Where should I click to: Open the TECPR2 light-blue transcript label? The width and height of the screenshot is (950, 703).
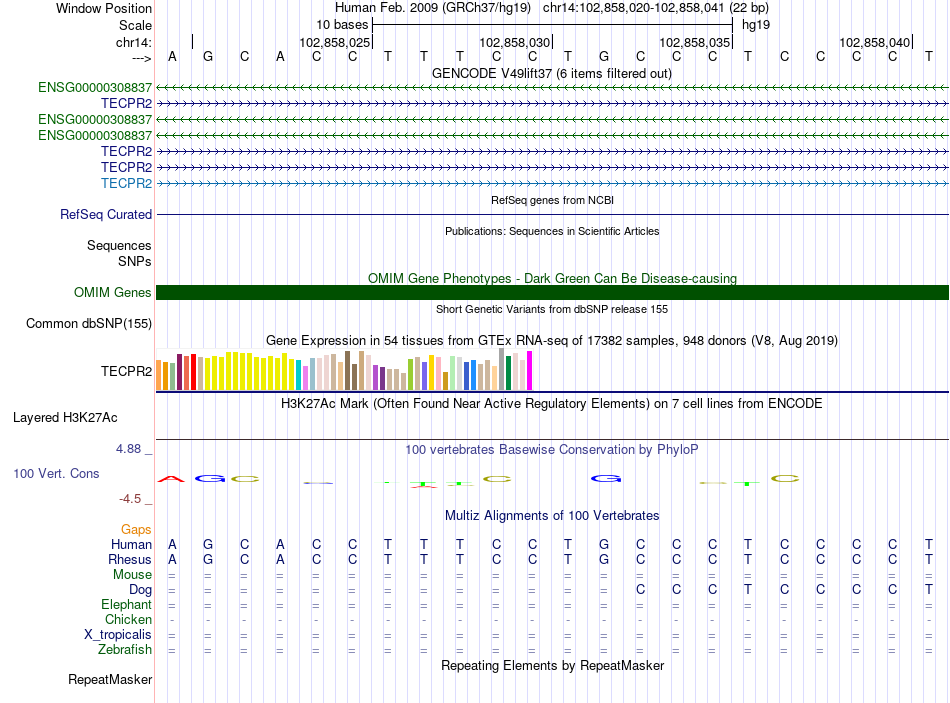click(126, 184)
